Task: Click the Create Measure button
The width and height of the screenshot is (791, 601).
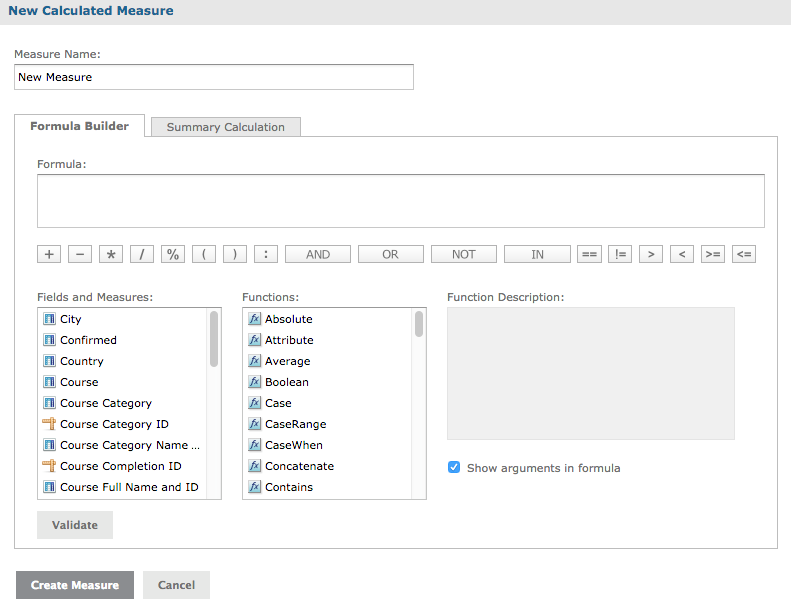Action: click(75, 585)
